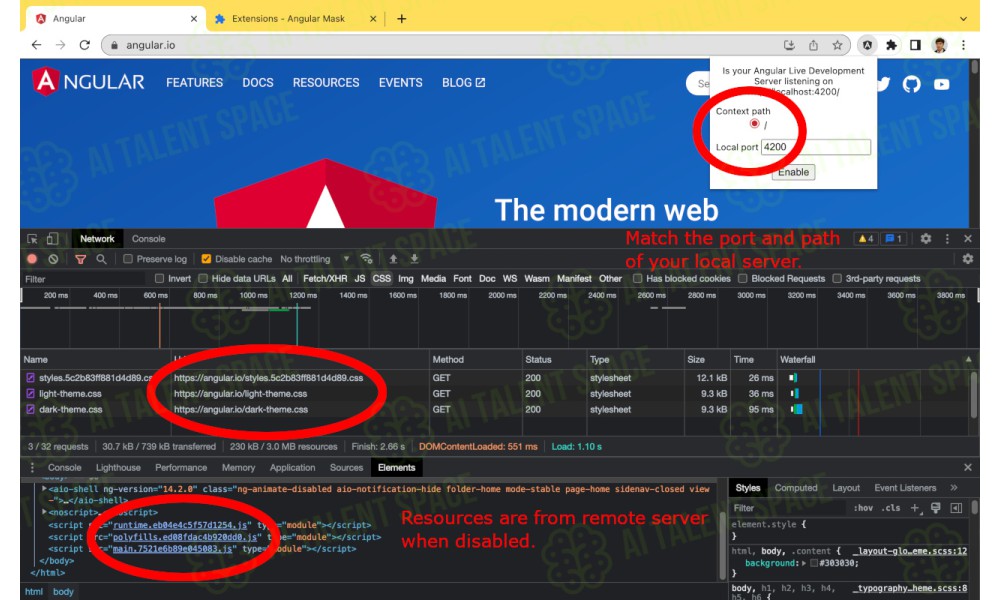Check the 3rd-party requests checkbox
The width and height of the screenshot is (1000, 600).
837,279
